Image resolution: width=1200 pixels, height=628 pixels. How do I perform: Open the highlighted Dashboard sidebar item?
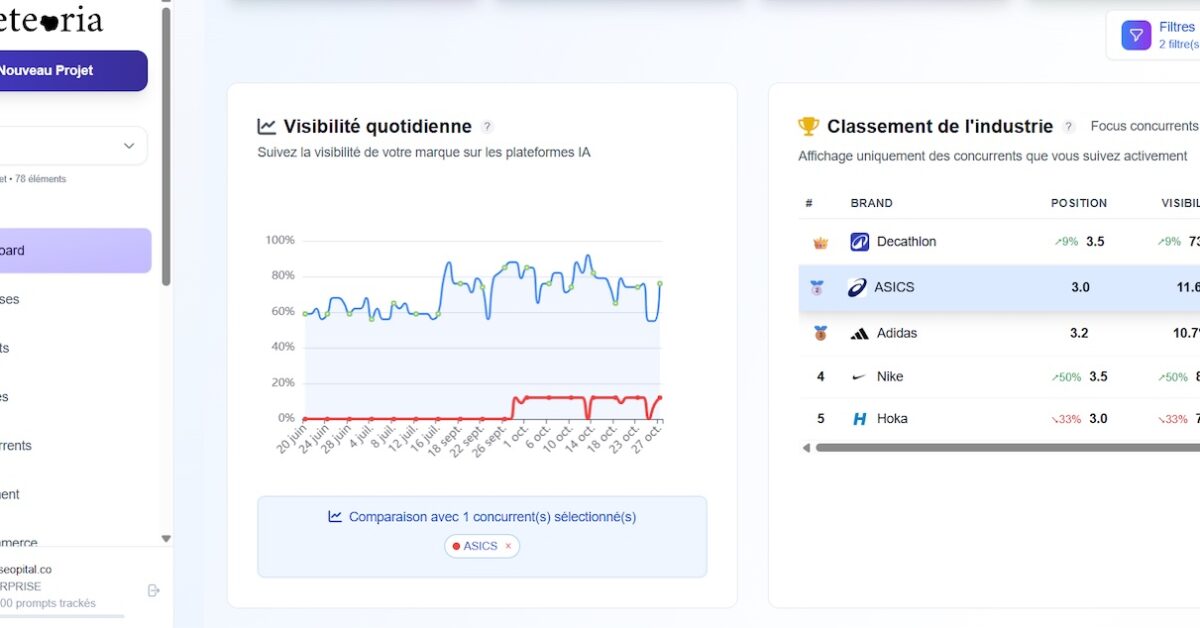point(75,251)
